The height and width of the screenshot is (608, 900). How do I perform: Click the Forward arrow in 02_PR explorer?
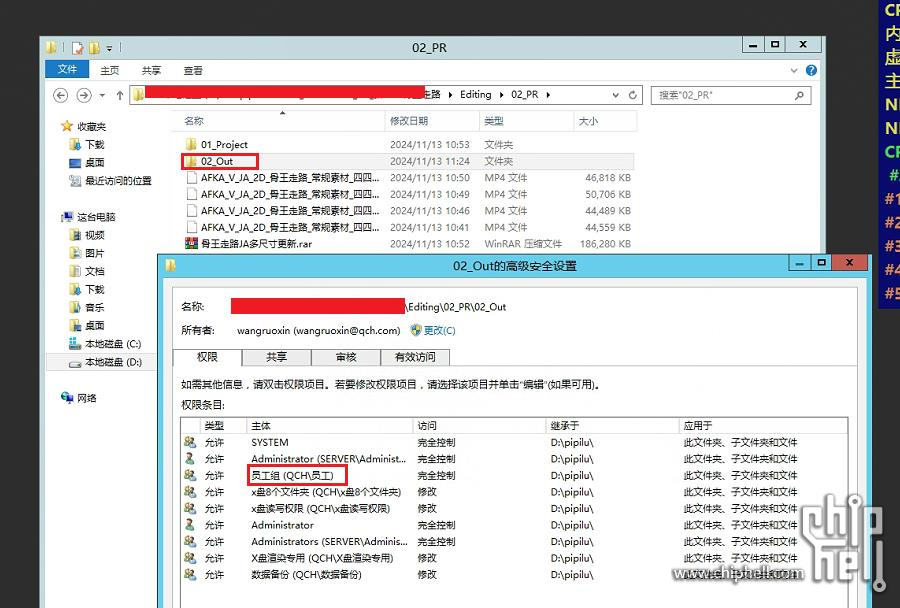click(x=84, y=95)
